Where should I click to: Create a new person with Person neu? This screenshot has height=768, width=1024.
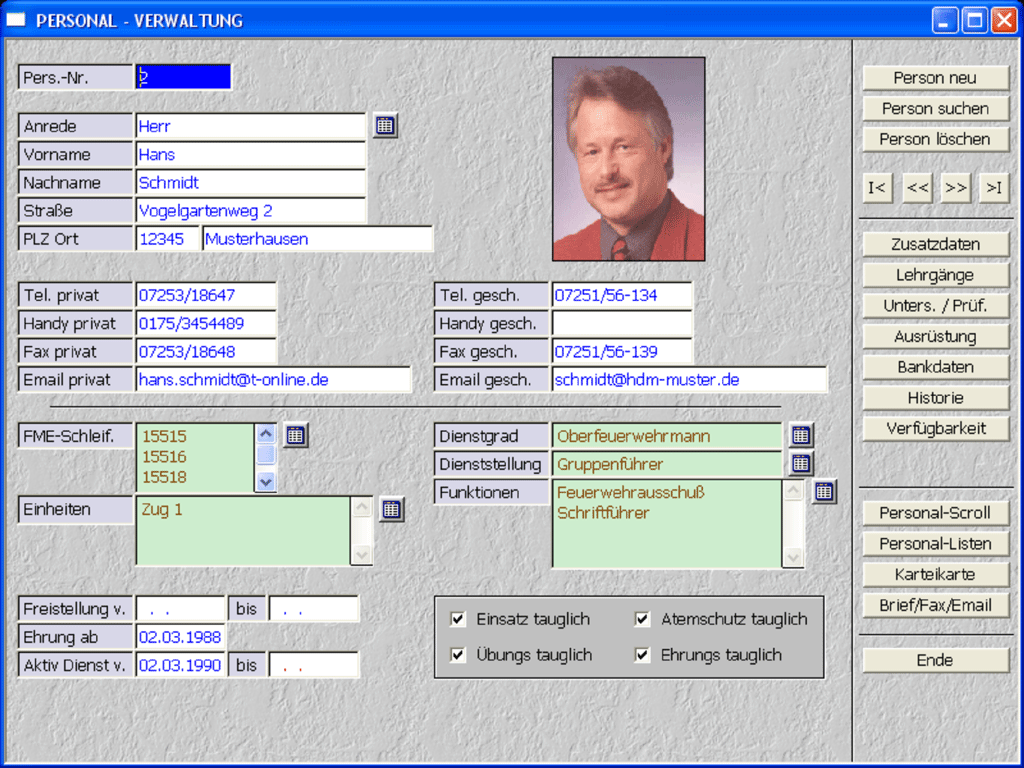pos(935,78)
